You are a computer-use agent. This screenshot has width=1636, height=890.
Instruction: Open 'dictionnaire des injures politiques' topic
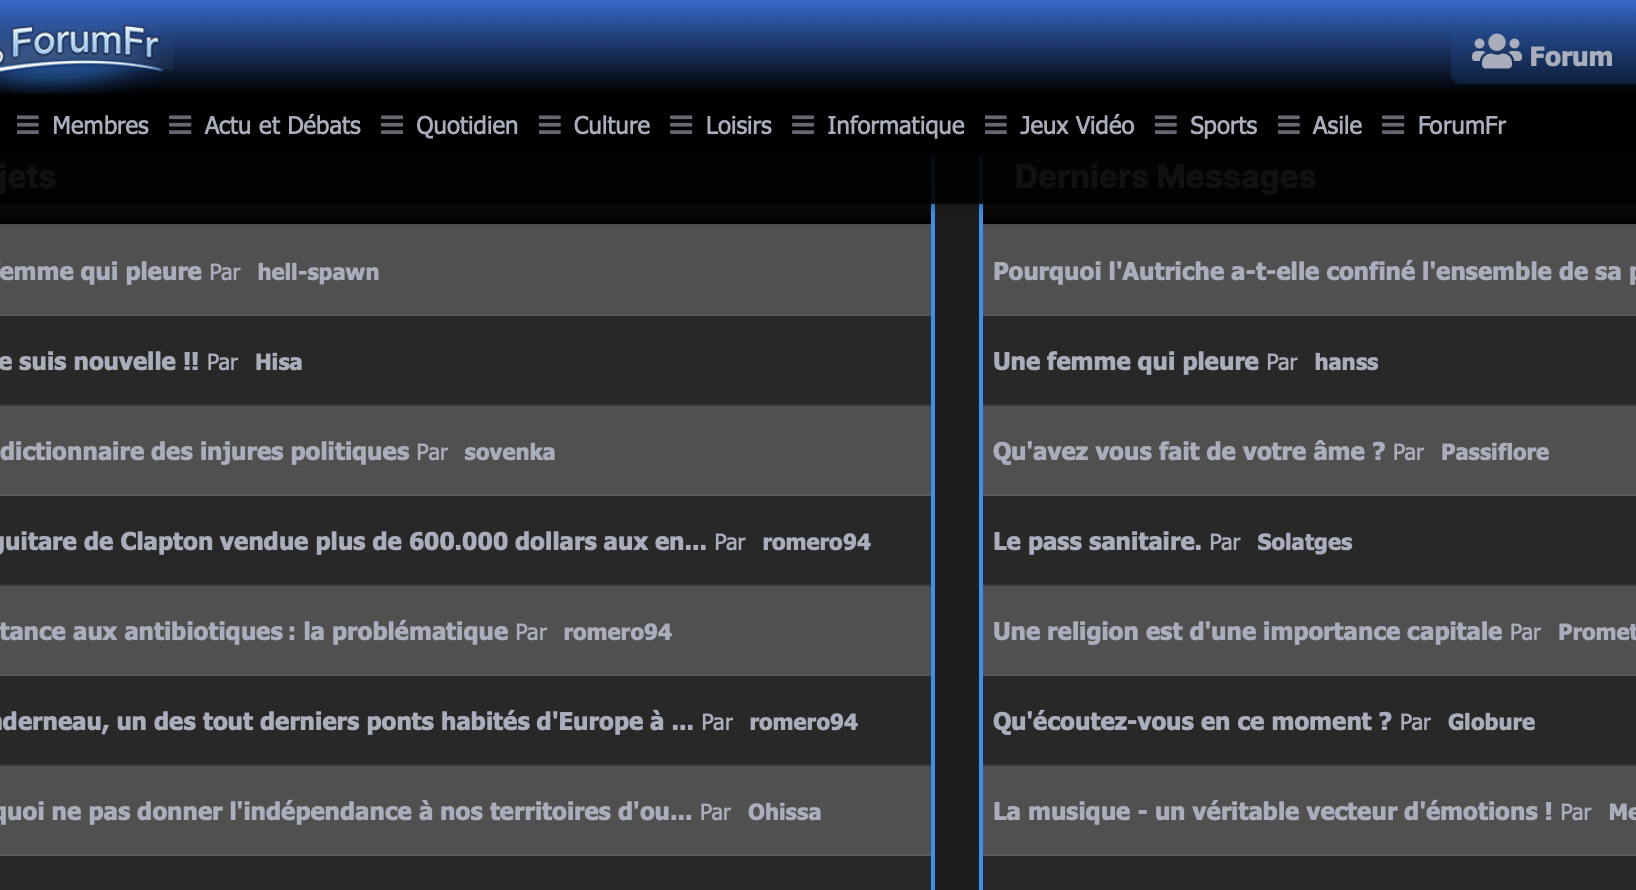point(204,451)
